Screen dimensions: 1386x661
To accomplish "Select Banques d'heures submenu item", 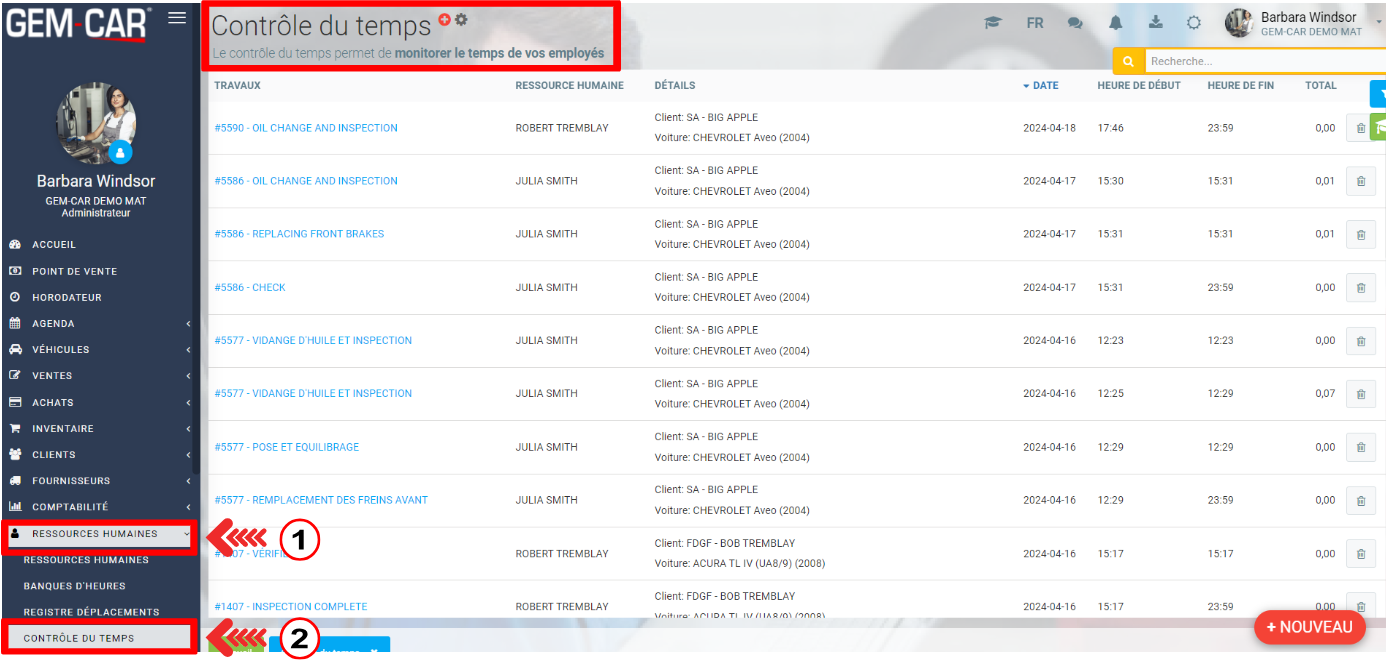I will click(74, 586).
